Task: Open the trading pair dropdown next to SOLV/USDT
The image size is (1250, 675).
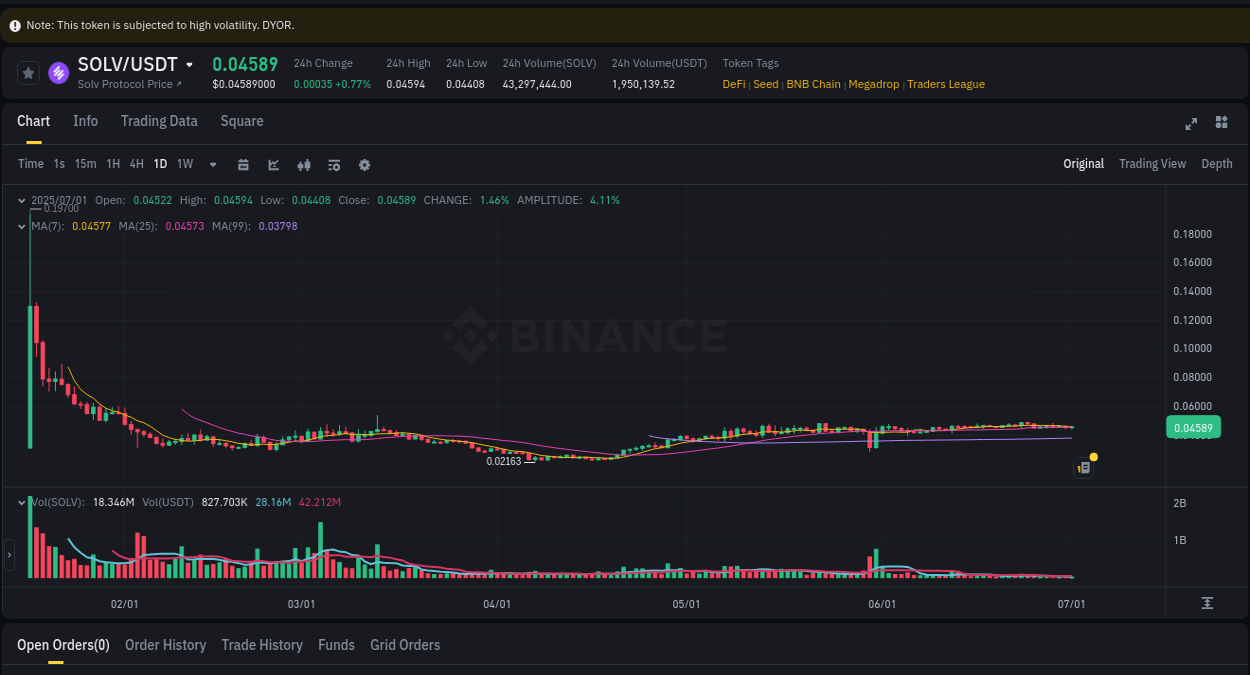Action: tap(189, 63)
